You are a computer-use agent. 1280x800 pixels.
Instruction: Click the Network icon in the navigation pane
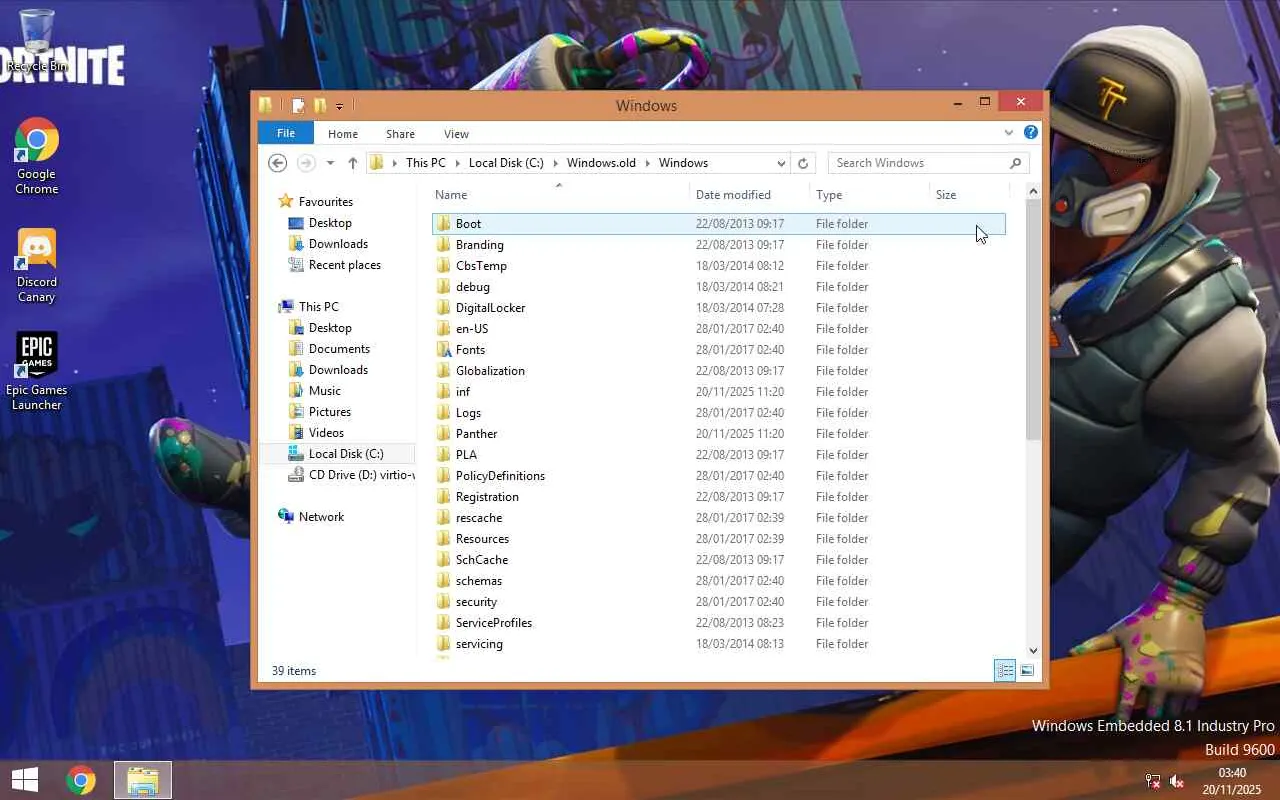click(x=287, y=516)
